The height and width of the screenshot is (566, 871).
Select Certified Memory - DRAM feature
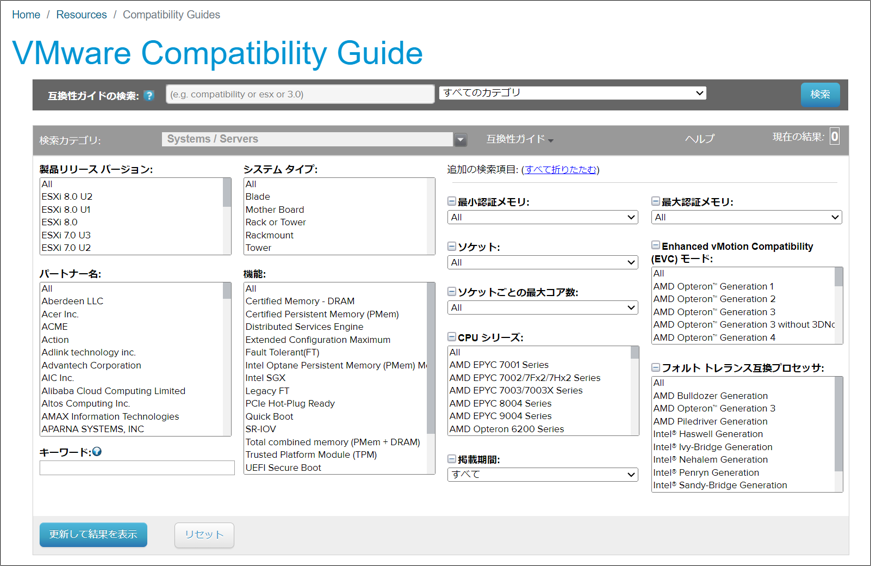coord(300,301)
